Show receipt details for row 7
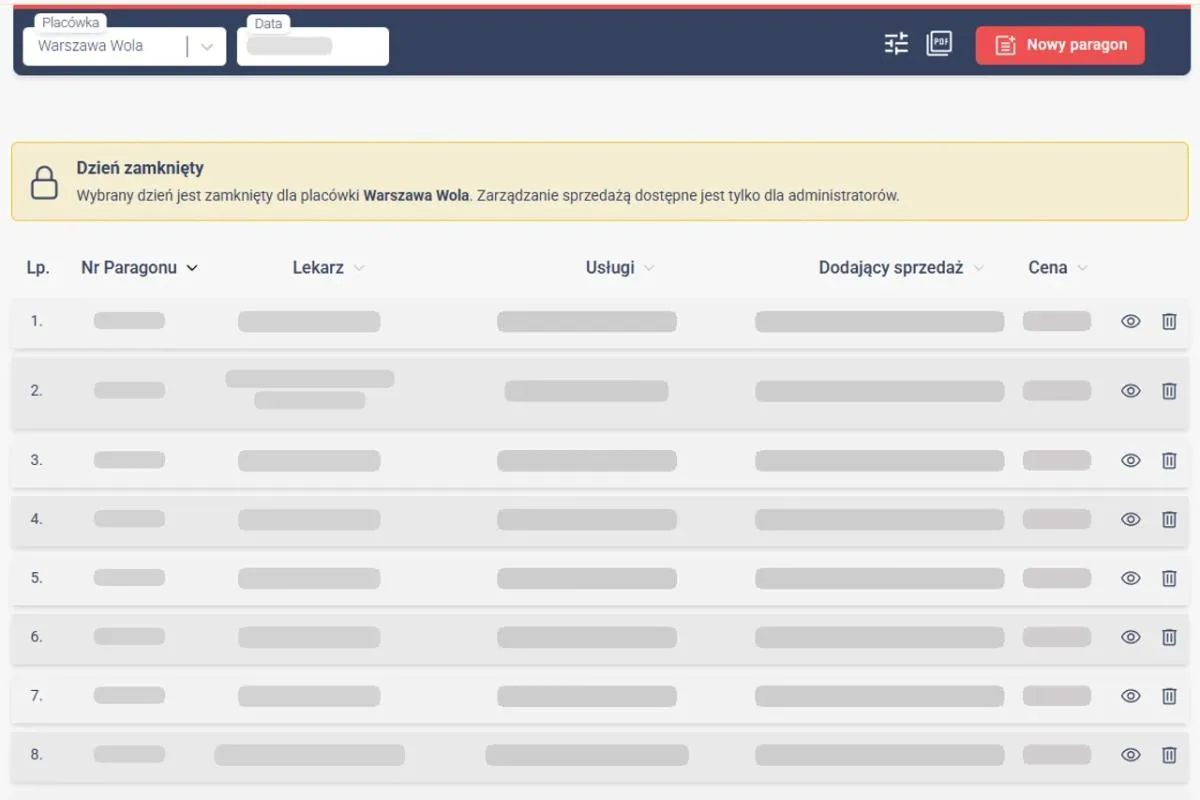Image resolution: width=1200 pixels, height=800 pixels. pyautogui.click(x=1131, y=696)
